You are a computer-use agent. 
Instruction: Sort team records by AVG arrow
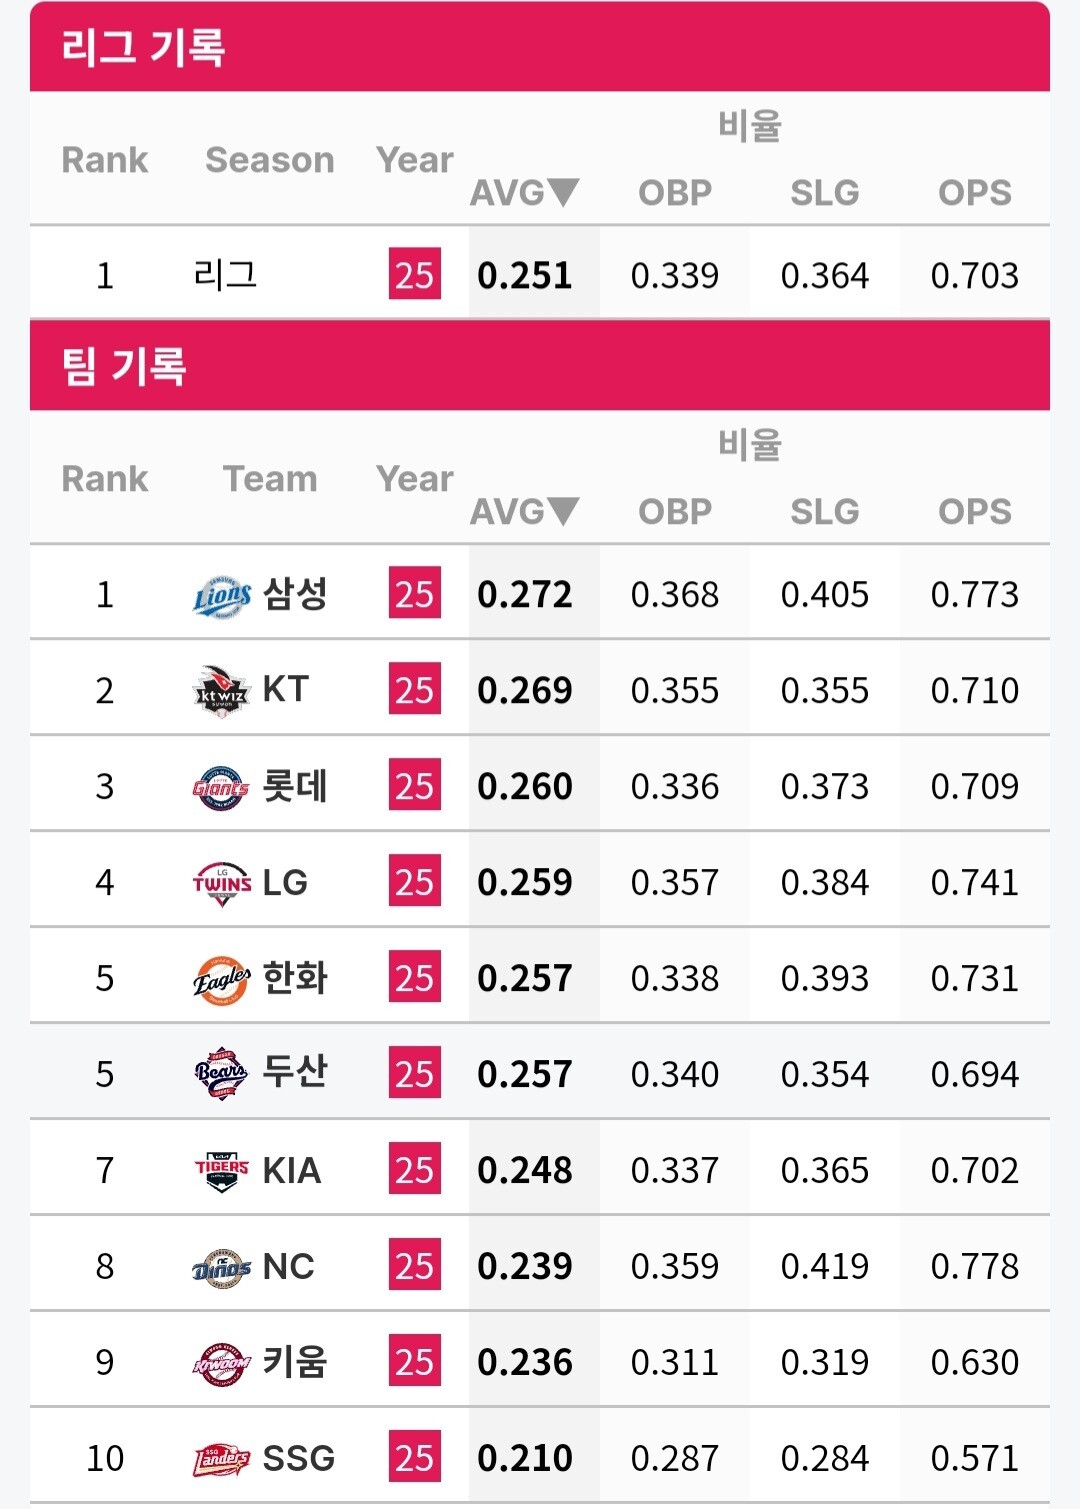click(x=563, y=511)
